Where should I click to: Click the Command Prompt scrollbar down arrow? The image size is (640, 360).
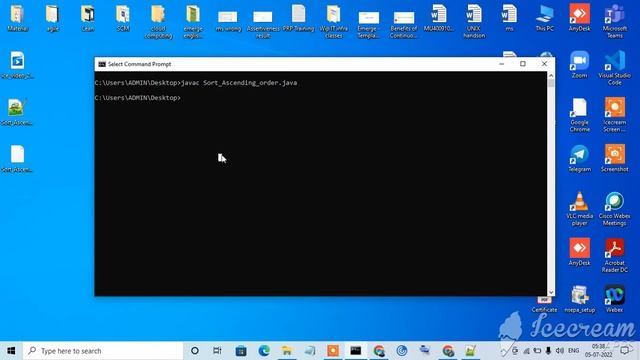tap(551, 292)
